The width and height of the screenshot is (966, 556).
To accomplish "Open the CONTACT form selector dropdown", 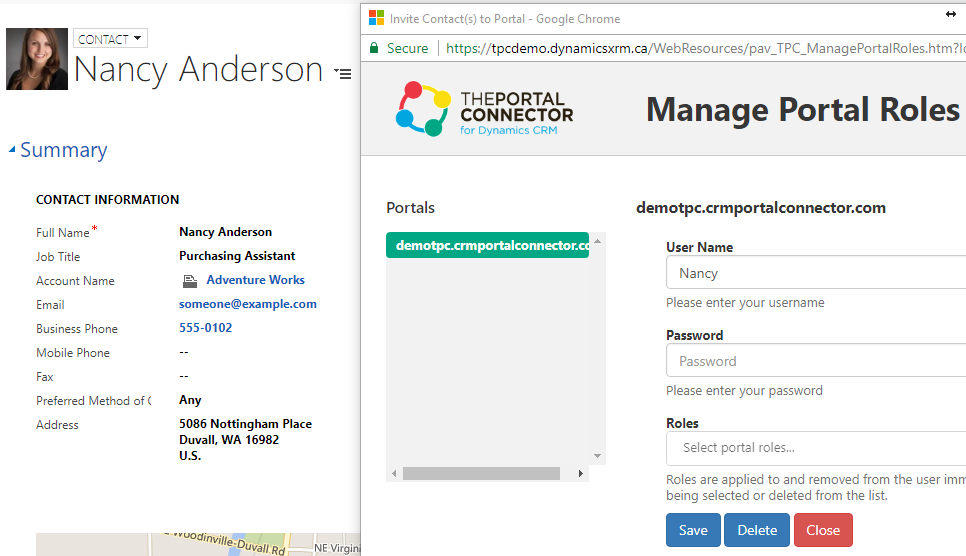I will coord(110,39).
